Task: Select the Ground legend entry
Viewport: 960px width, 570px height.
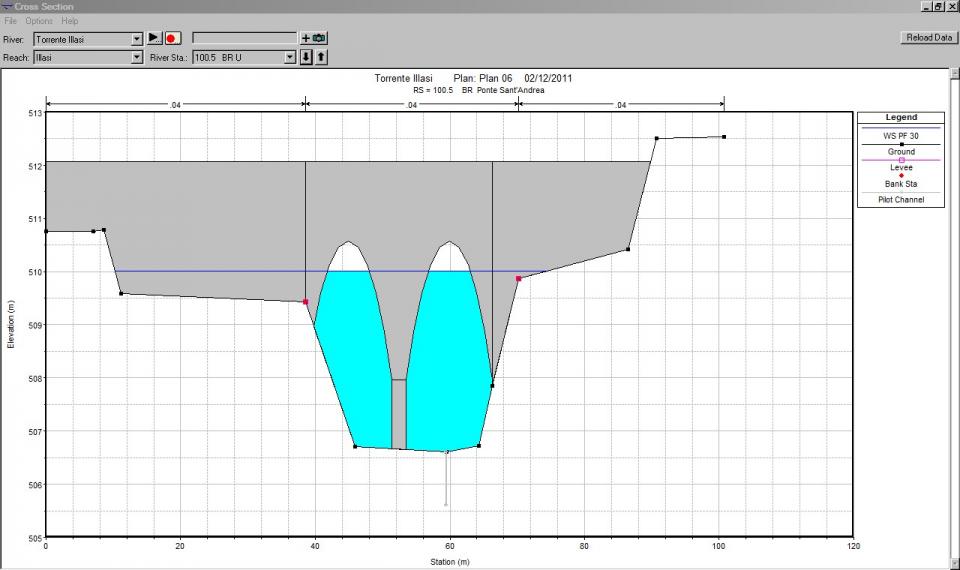Action: (x=901, y=152)
